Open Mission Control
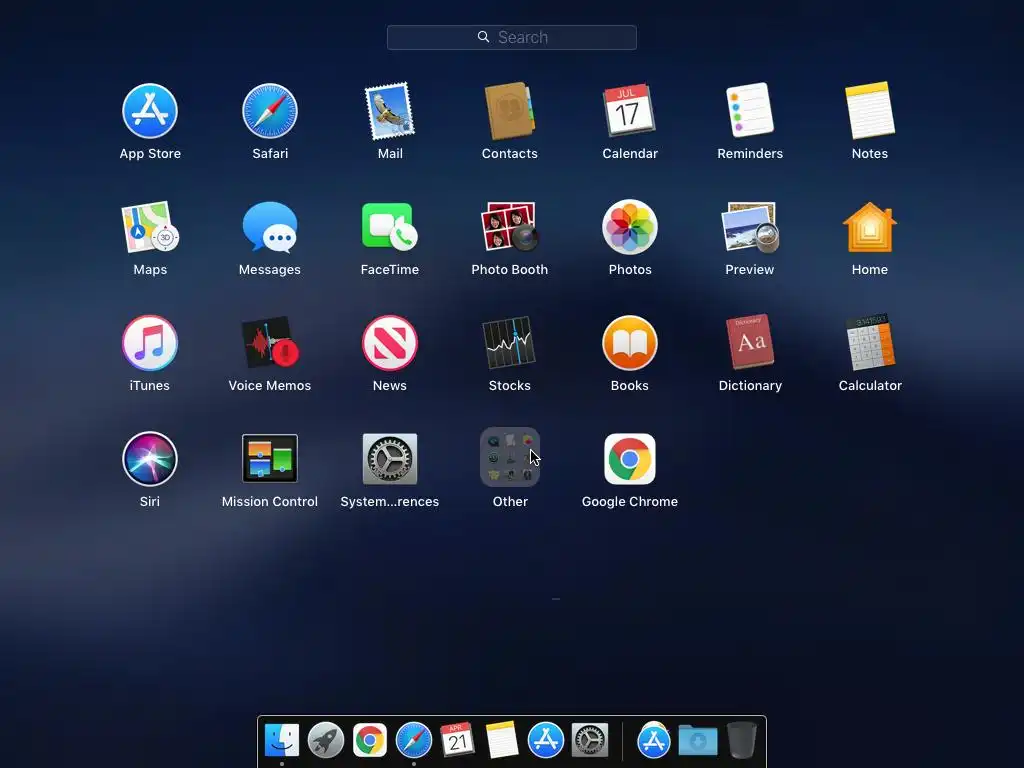 click(x=270, y=458)
